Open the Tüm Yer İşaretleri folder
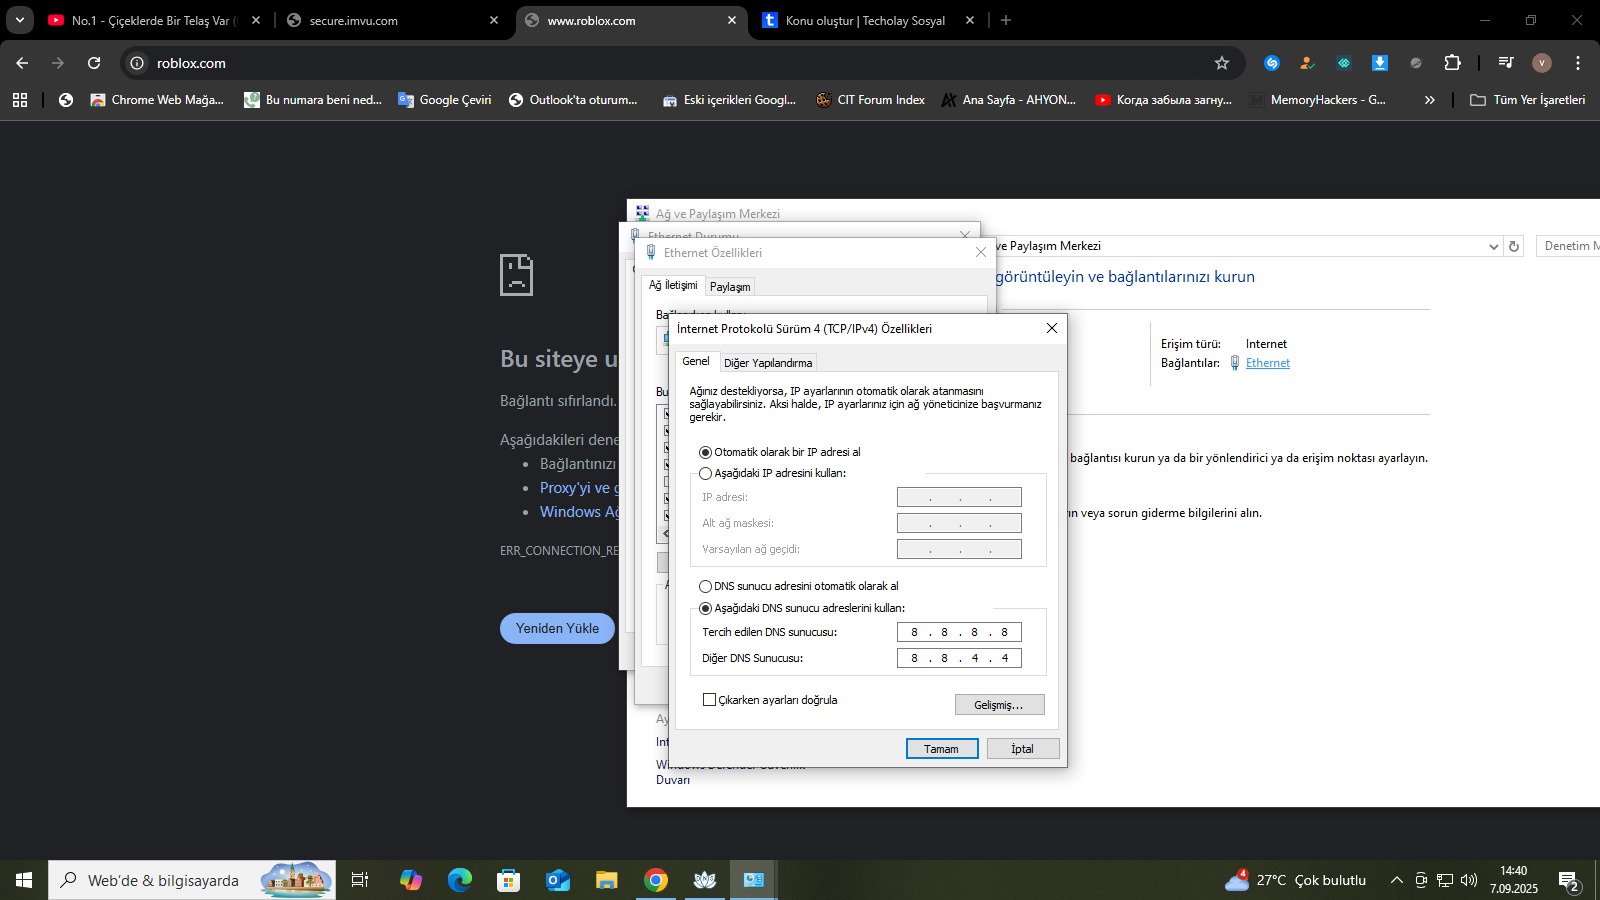1600x900 pixels. click(x=1528, y=100)
